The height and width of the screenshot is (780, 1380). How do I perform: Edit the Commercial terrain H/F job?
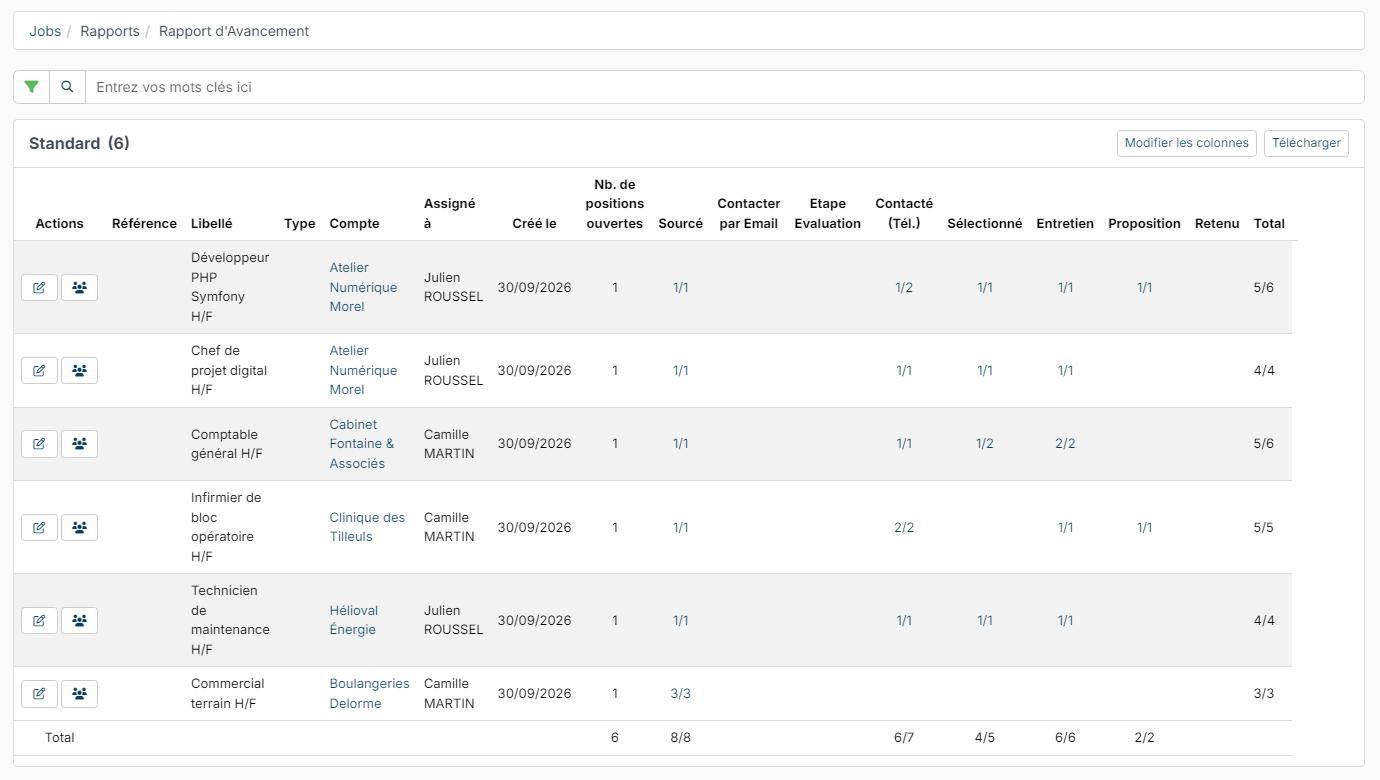point(39,694)
